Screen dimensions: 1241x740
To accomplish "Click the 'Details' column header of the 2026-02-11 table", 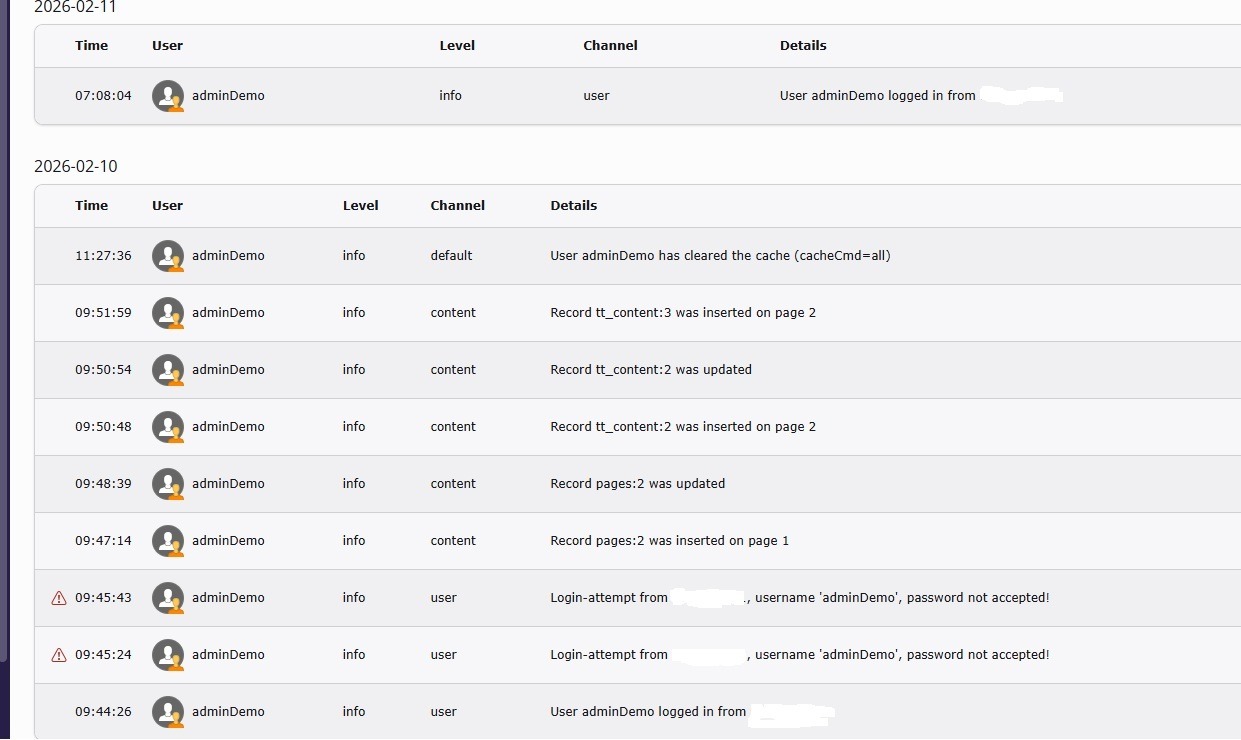I will click(803, 45).
